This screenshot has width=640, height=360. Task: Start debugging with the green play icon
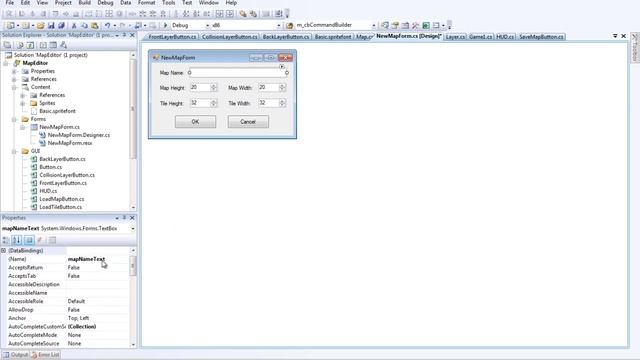(165, 25)
